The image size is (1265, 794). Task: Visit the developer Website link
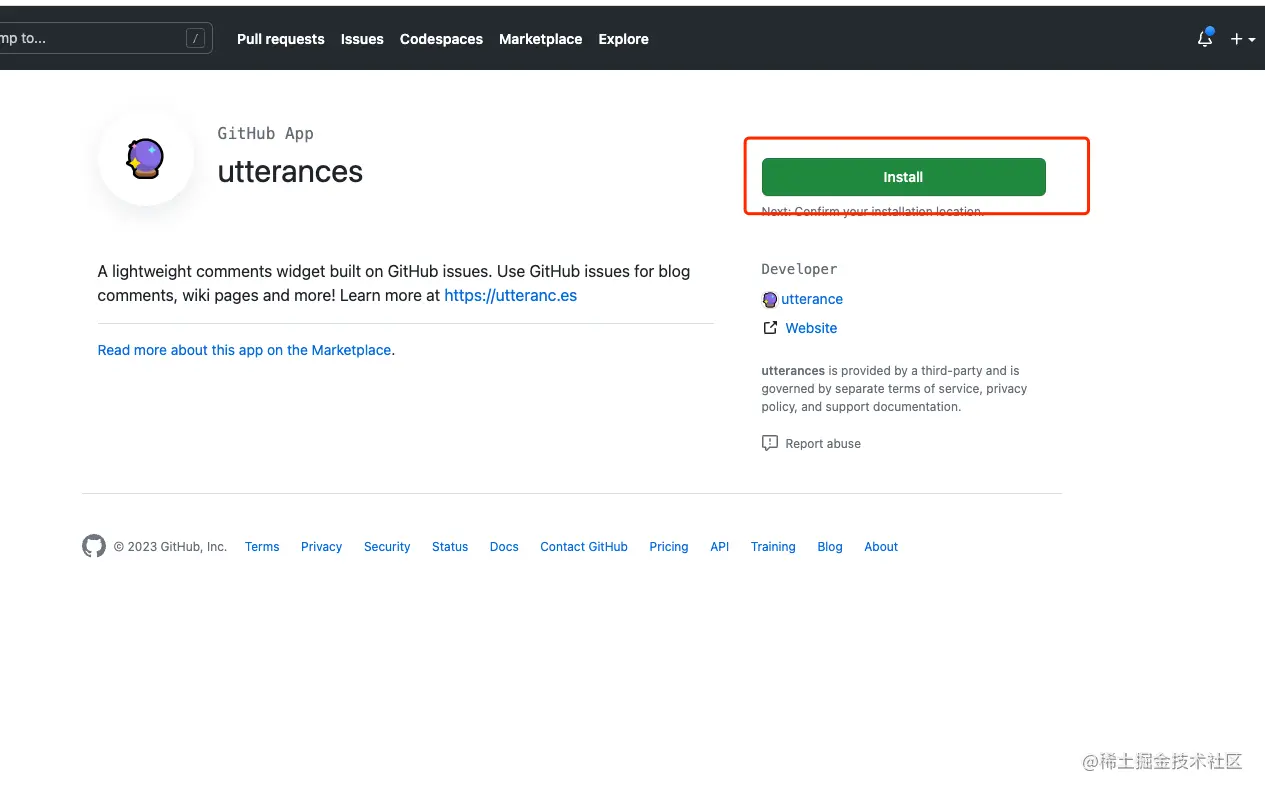pyautogui.click(x=811, y=328)
